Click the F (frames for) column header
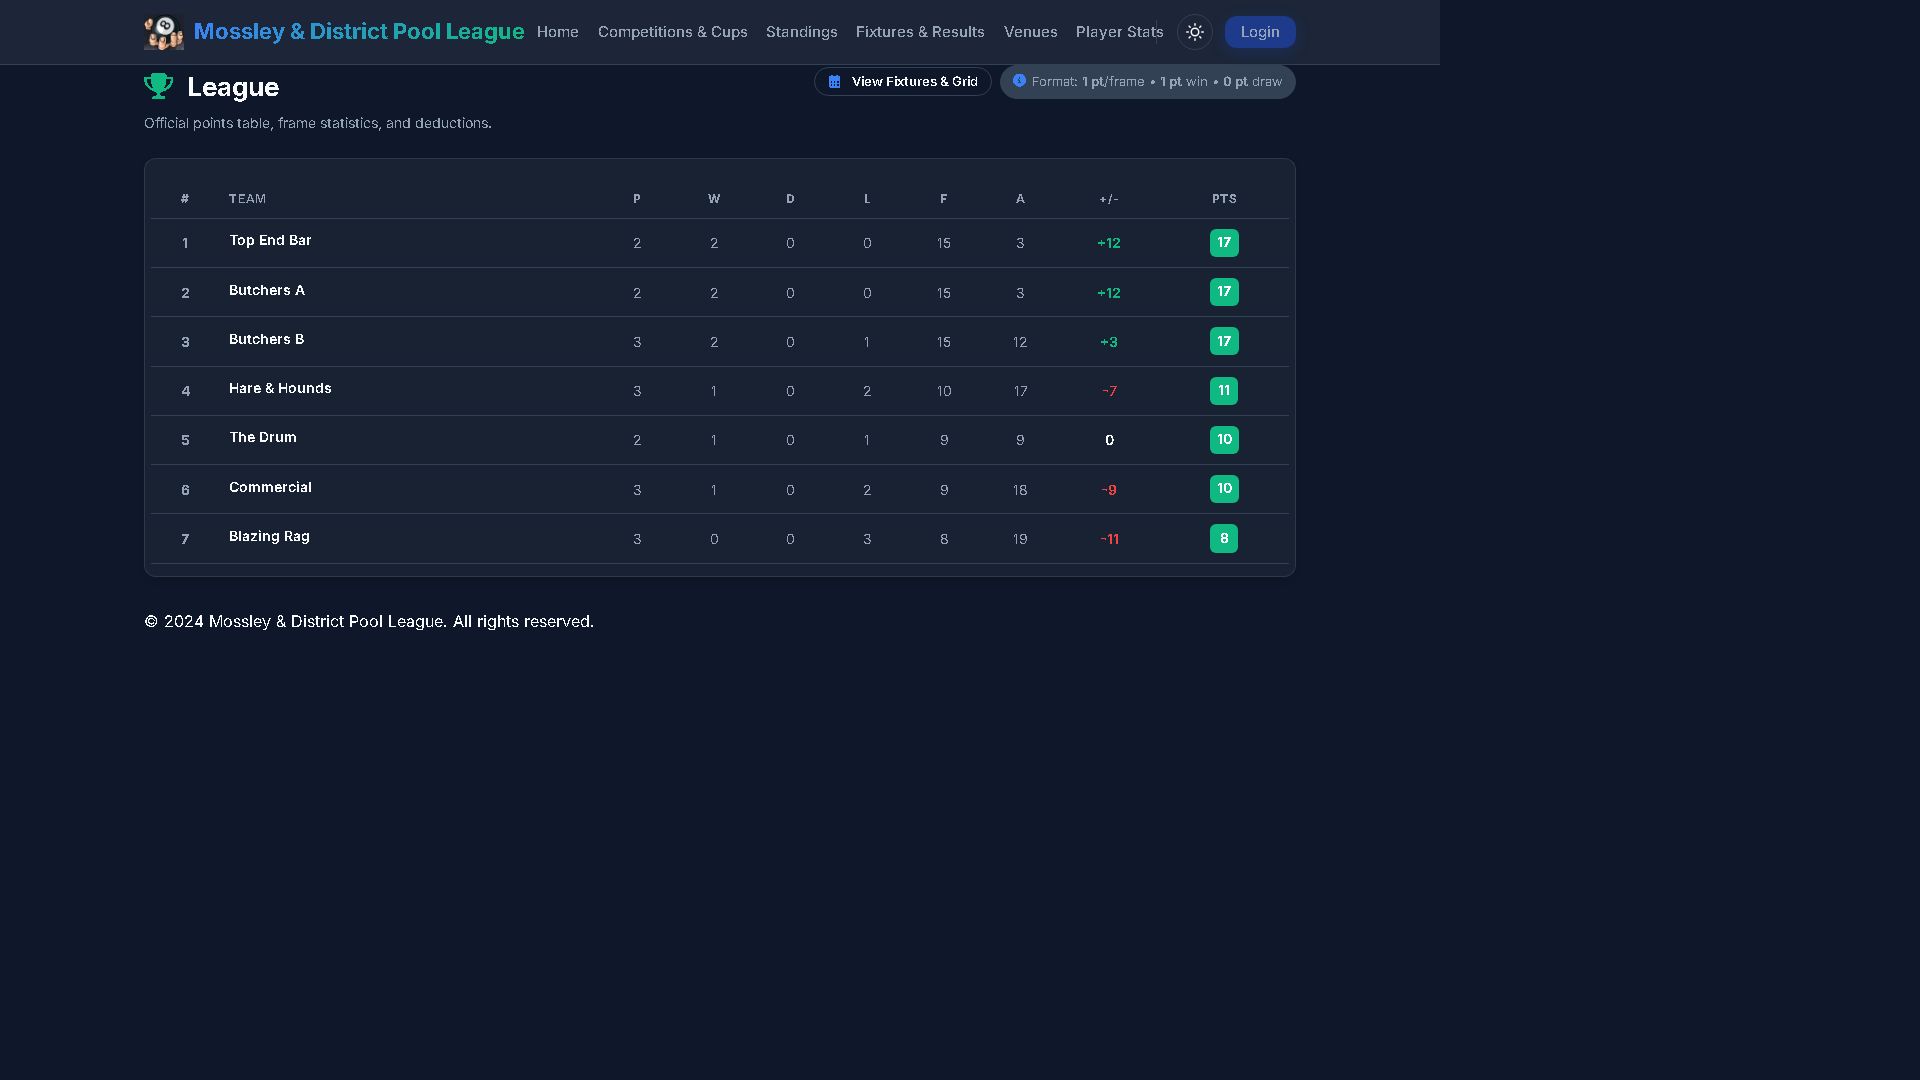The image size is (1920, 1080). tap(944, 199)
